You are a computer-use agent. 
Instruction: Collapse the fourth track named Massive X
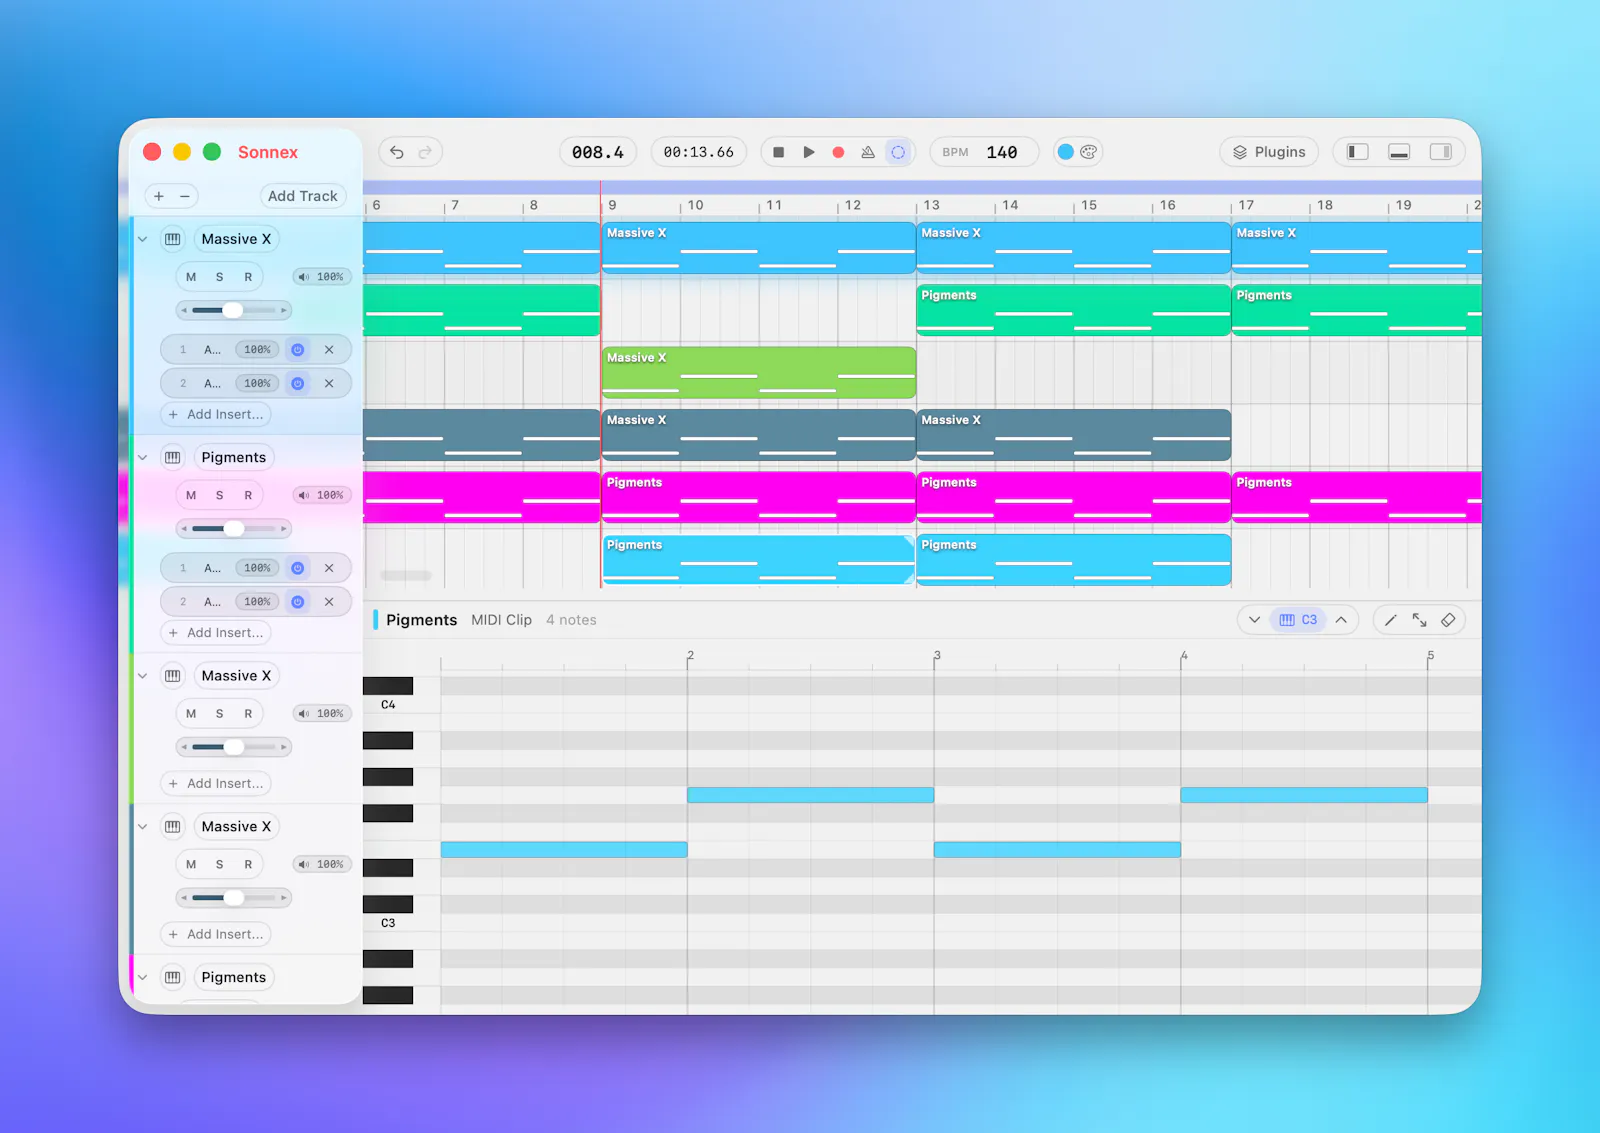[x=143, y=827]
